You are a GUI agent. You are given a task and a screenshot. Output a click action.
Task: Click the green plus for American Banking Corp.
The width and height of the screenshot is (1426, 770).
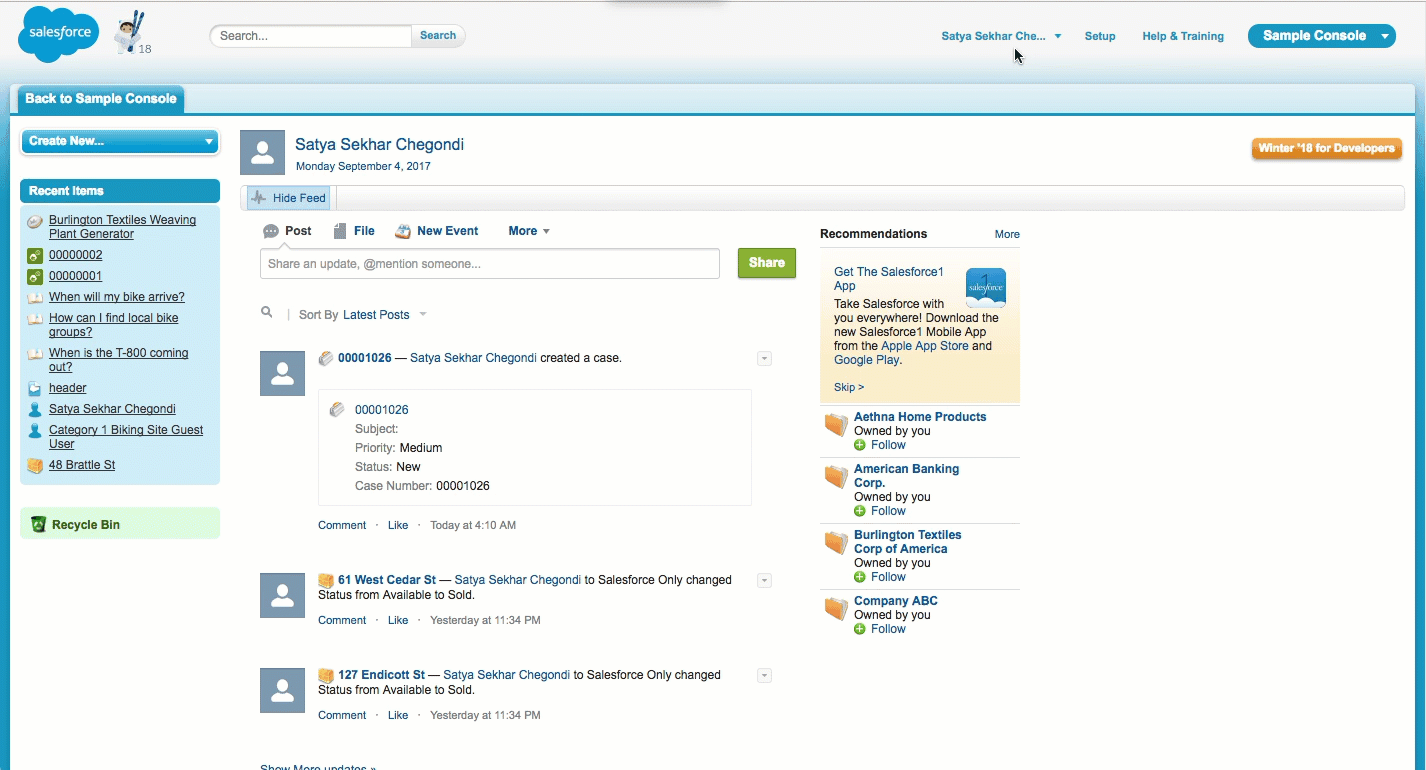[860, 511]
